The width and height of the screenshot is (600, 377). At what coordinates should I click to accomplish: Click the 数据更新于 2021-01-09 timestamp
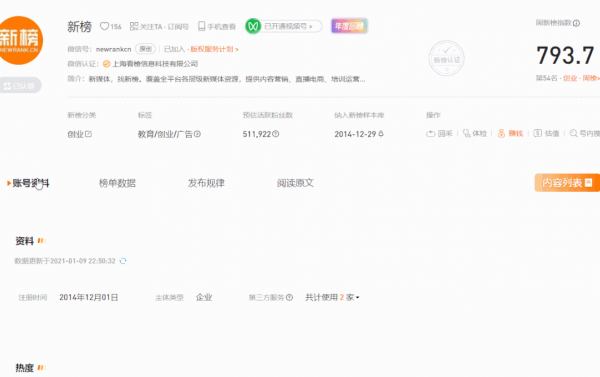(x=65, y=261)
